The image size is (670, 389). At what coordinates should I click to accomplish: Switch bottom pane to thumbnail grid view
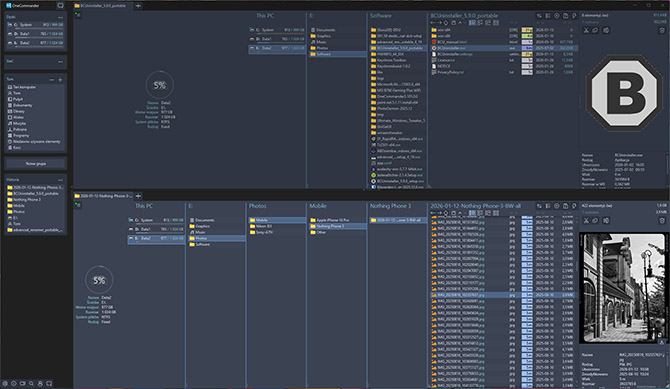click(x=496, y=212)
